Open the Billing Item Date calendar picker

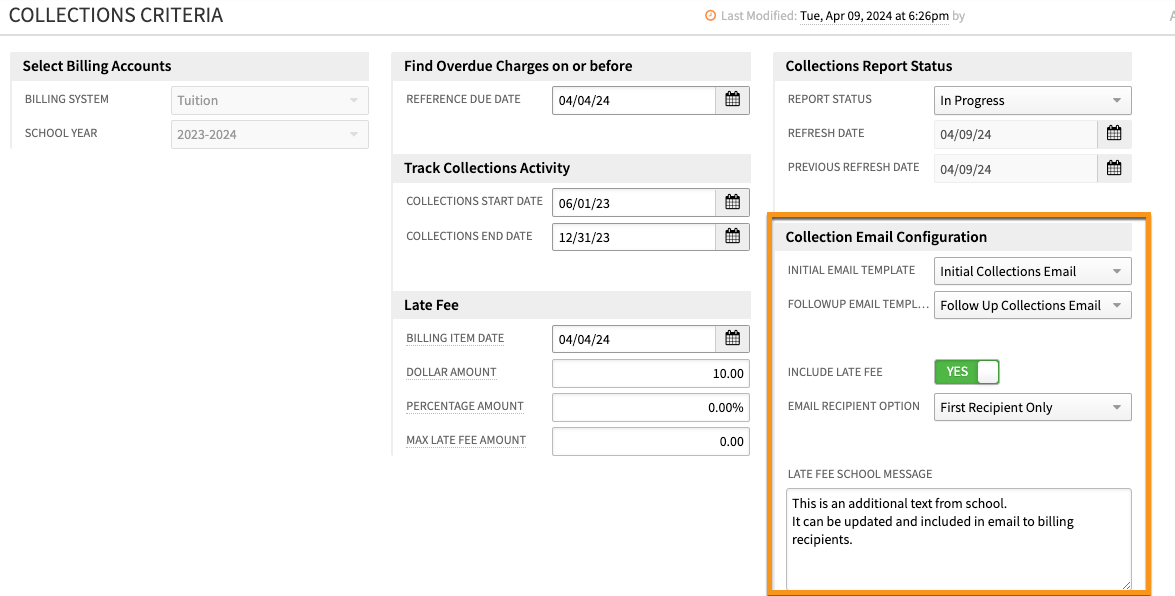tap(732, 338)
